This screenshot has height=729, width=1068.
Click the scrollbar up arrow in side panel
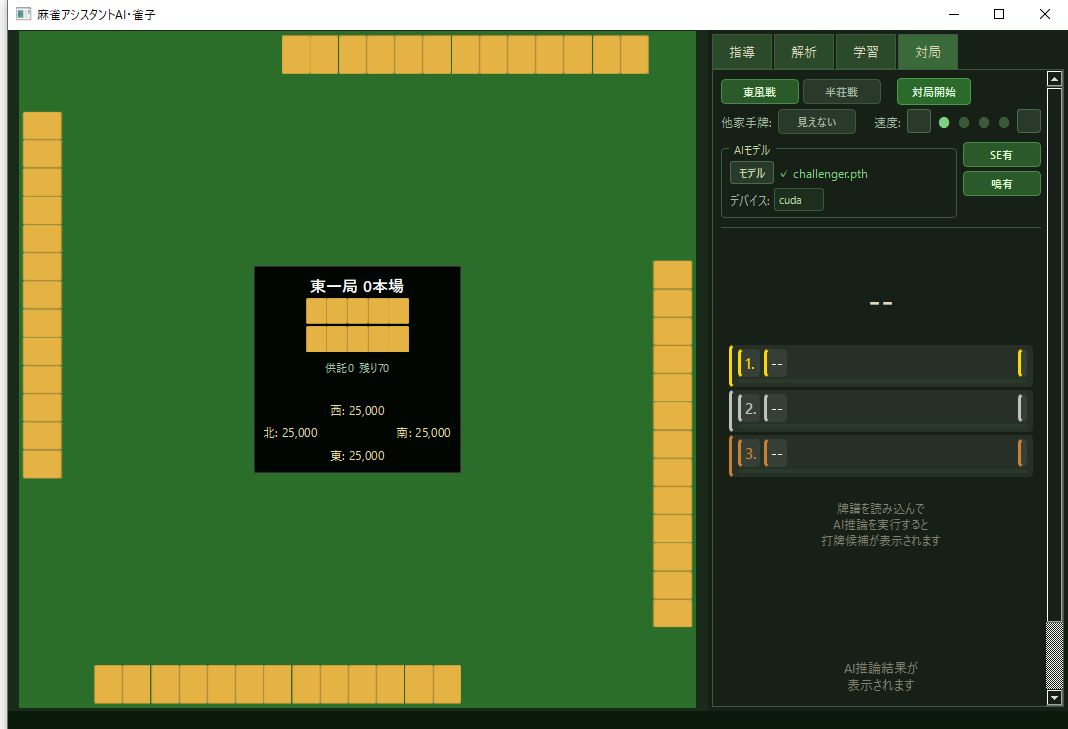click(x=1054, y=79)
